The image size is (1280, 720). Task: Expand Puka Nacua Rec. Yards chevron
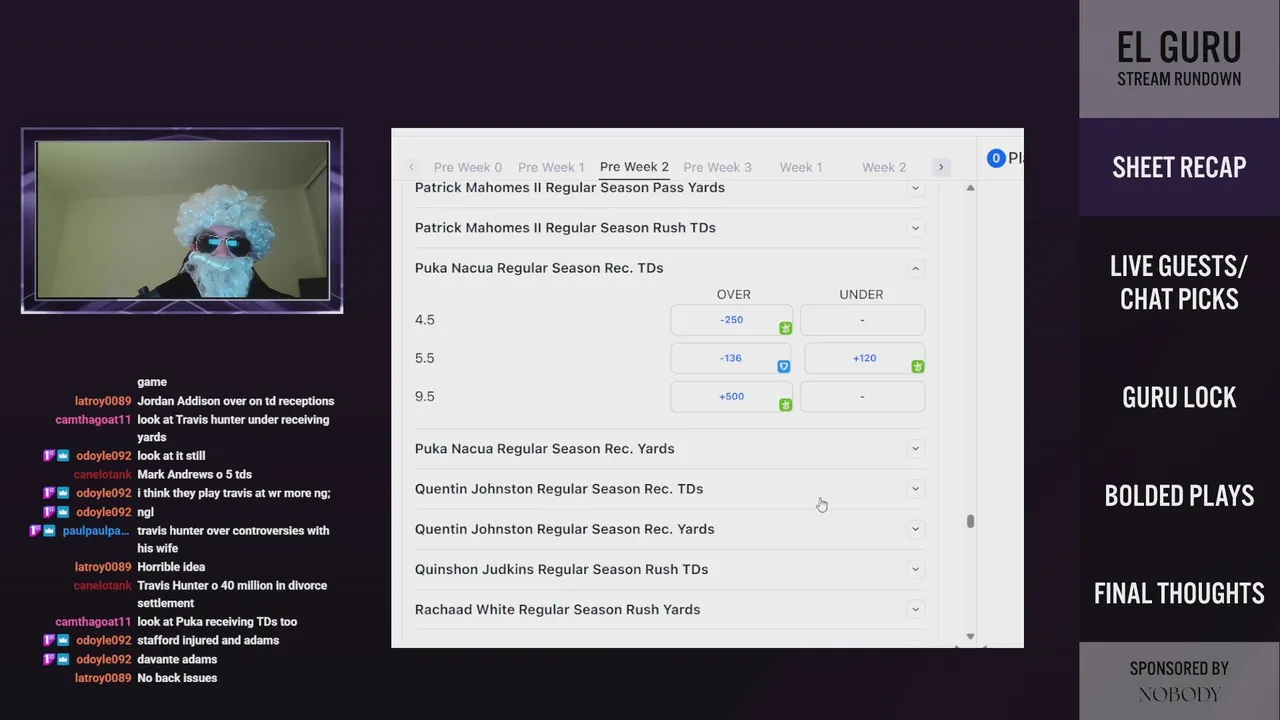[x=915, y=449]
